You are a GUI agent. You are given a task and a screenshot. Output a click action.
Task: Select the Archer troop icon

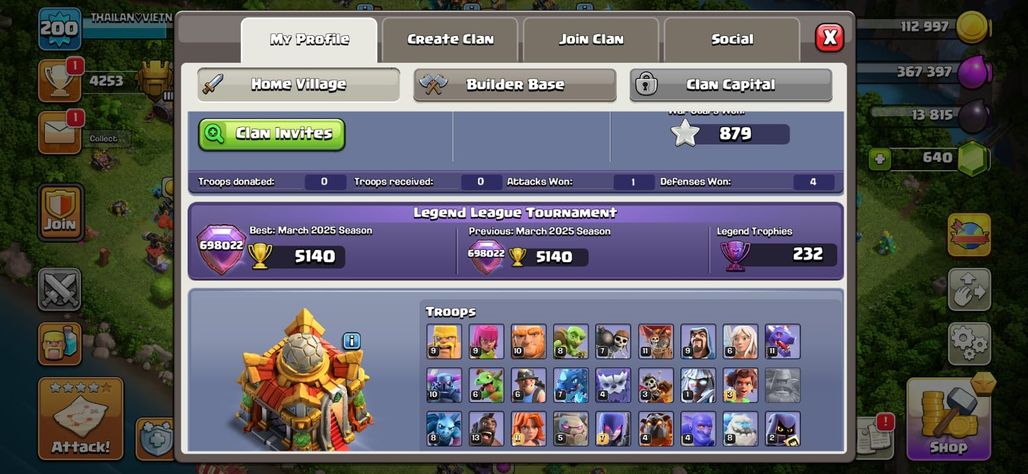pyautogui.click(x=486, y=341)
